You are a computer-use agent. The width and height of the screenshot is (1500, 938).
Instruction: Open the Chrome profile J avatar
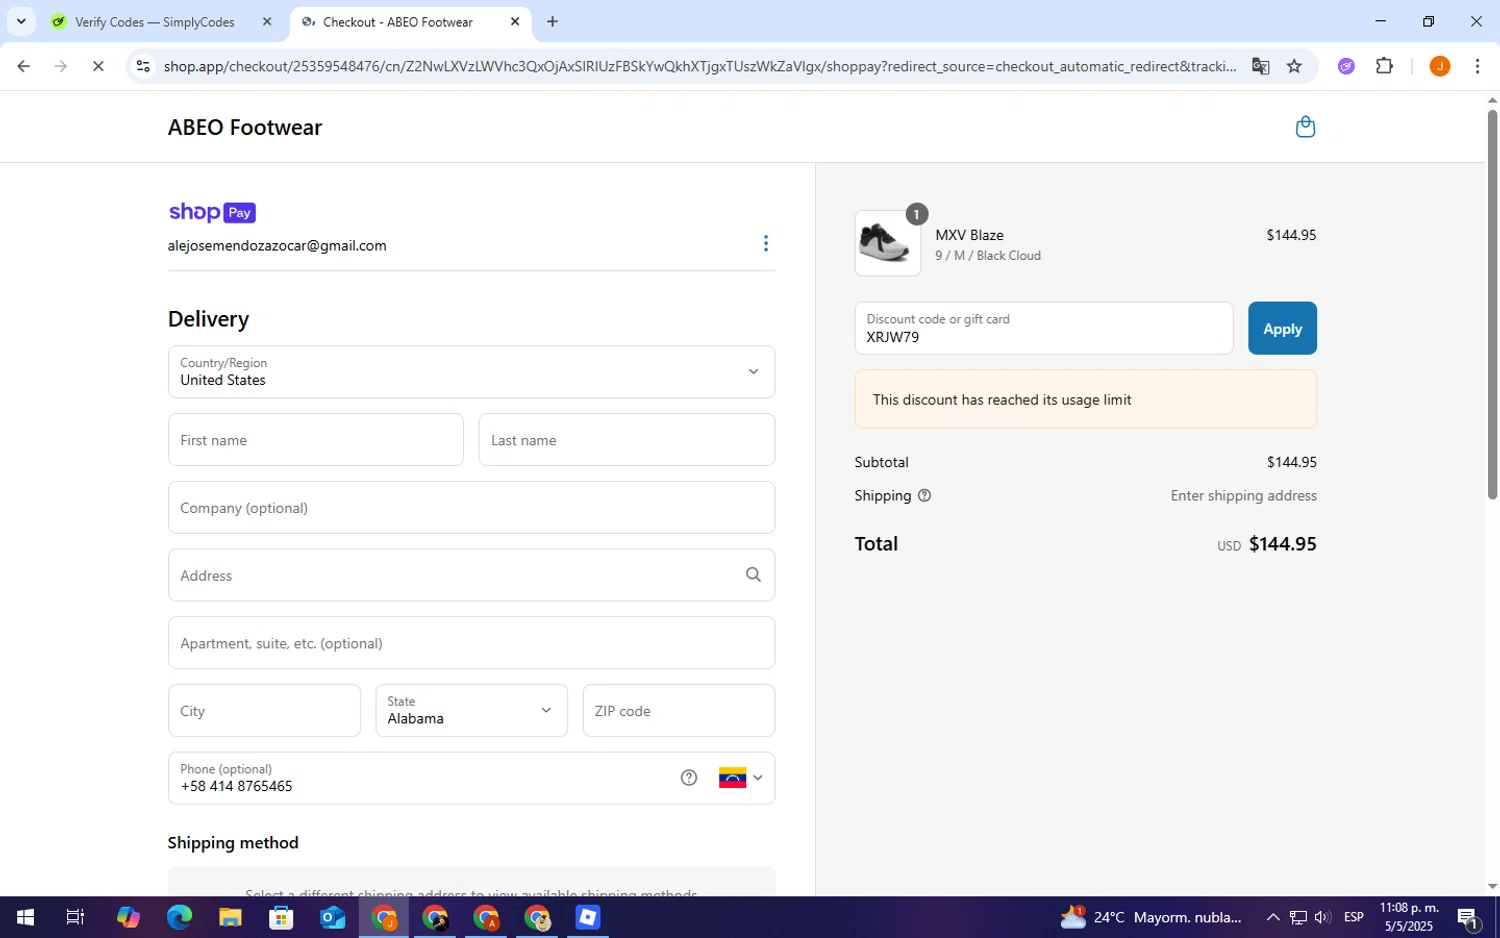pyautogui.click(x=1440, y=67)
